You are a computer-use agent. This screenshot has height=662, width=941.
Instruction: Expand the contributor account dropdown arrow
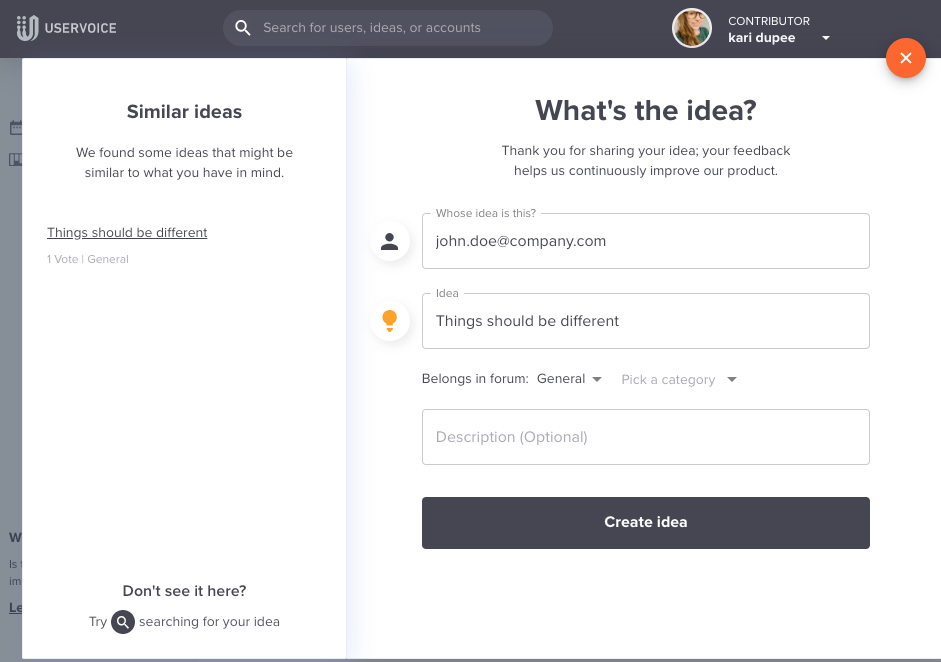click(x=826, y=38)
